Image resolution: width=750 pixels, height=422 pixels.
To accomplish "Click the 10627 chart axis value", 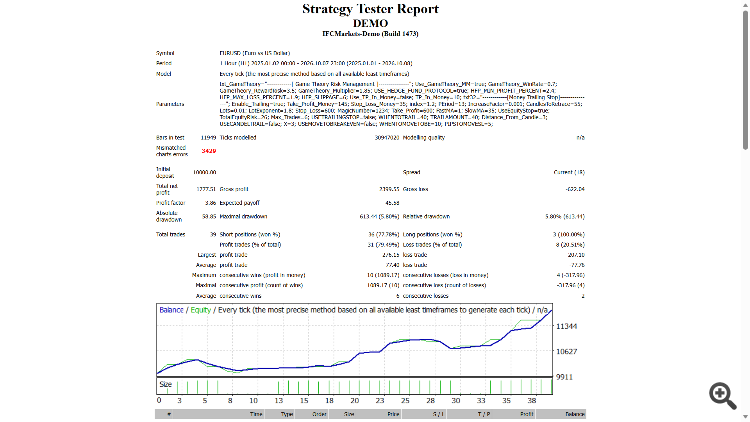I will pyautogui.click(x=566, y=351).
